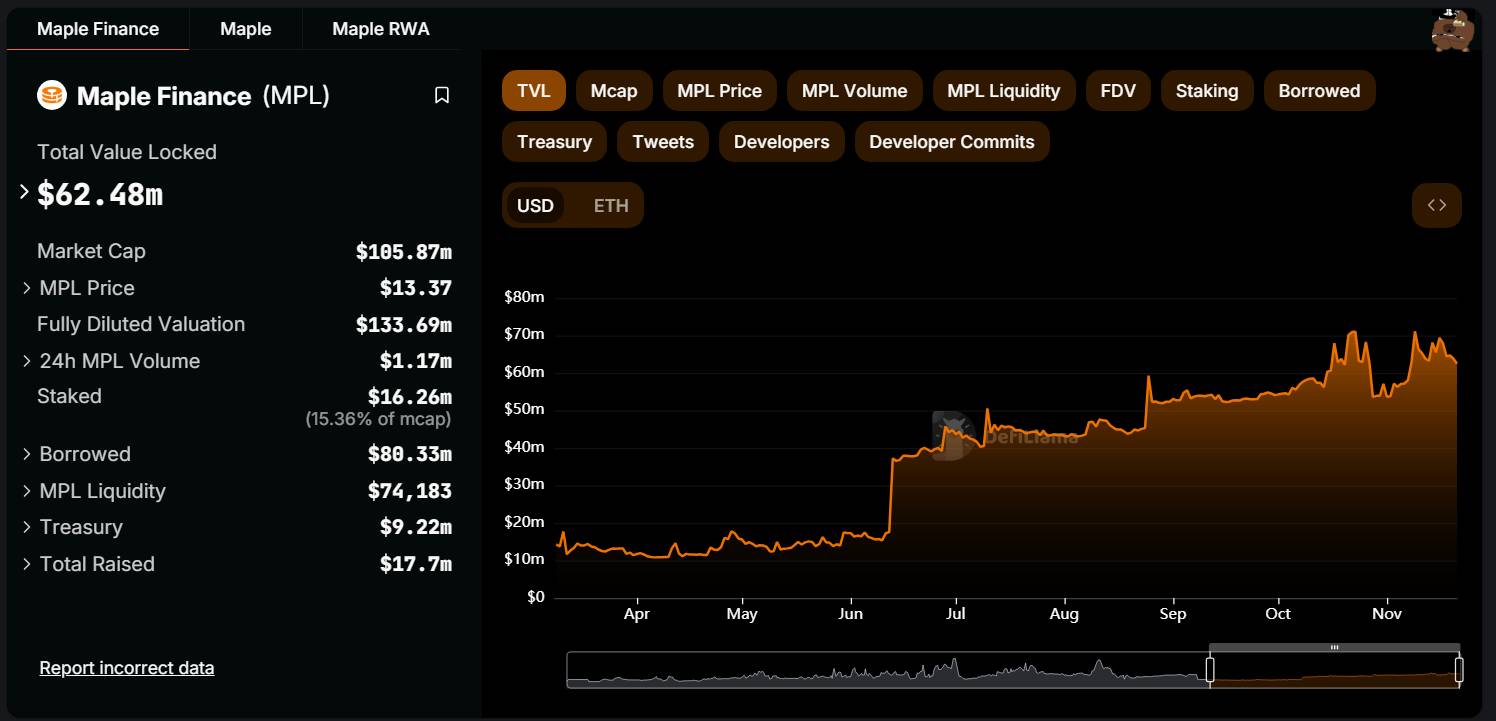
Task: Toggle the FDV chart metric
Action: pyautogui.click(x=1118, y=91)
